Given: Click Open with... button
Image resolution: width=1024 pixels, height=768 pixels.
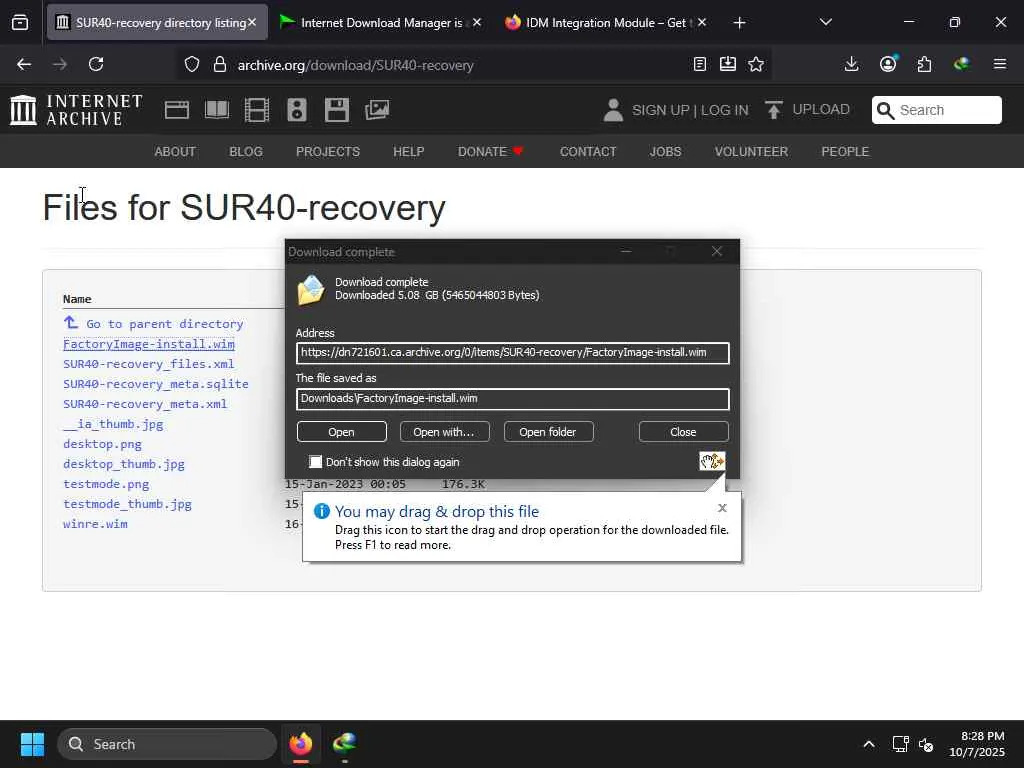Looking at the screenshot, I should click(x=444, y=432).
